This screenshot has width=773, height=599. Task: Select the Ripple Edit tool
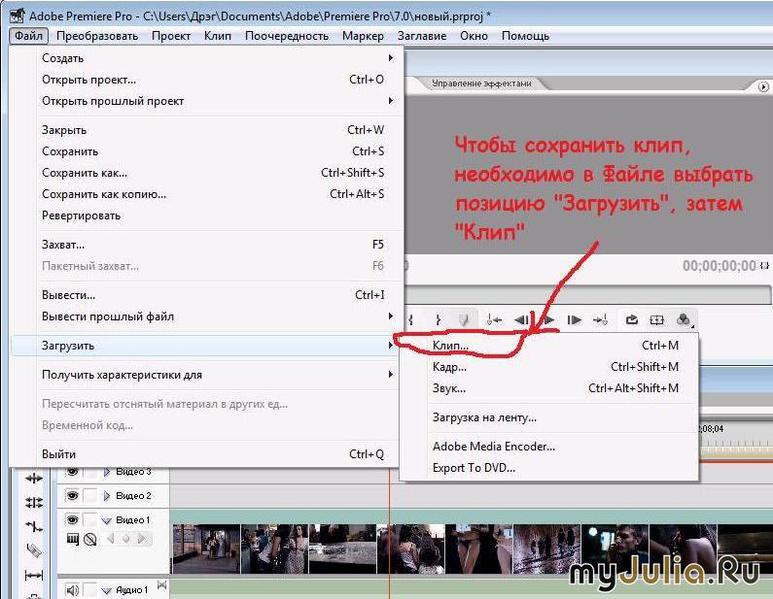pos(34,478)
